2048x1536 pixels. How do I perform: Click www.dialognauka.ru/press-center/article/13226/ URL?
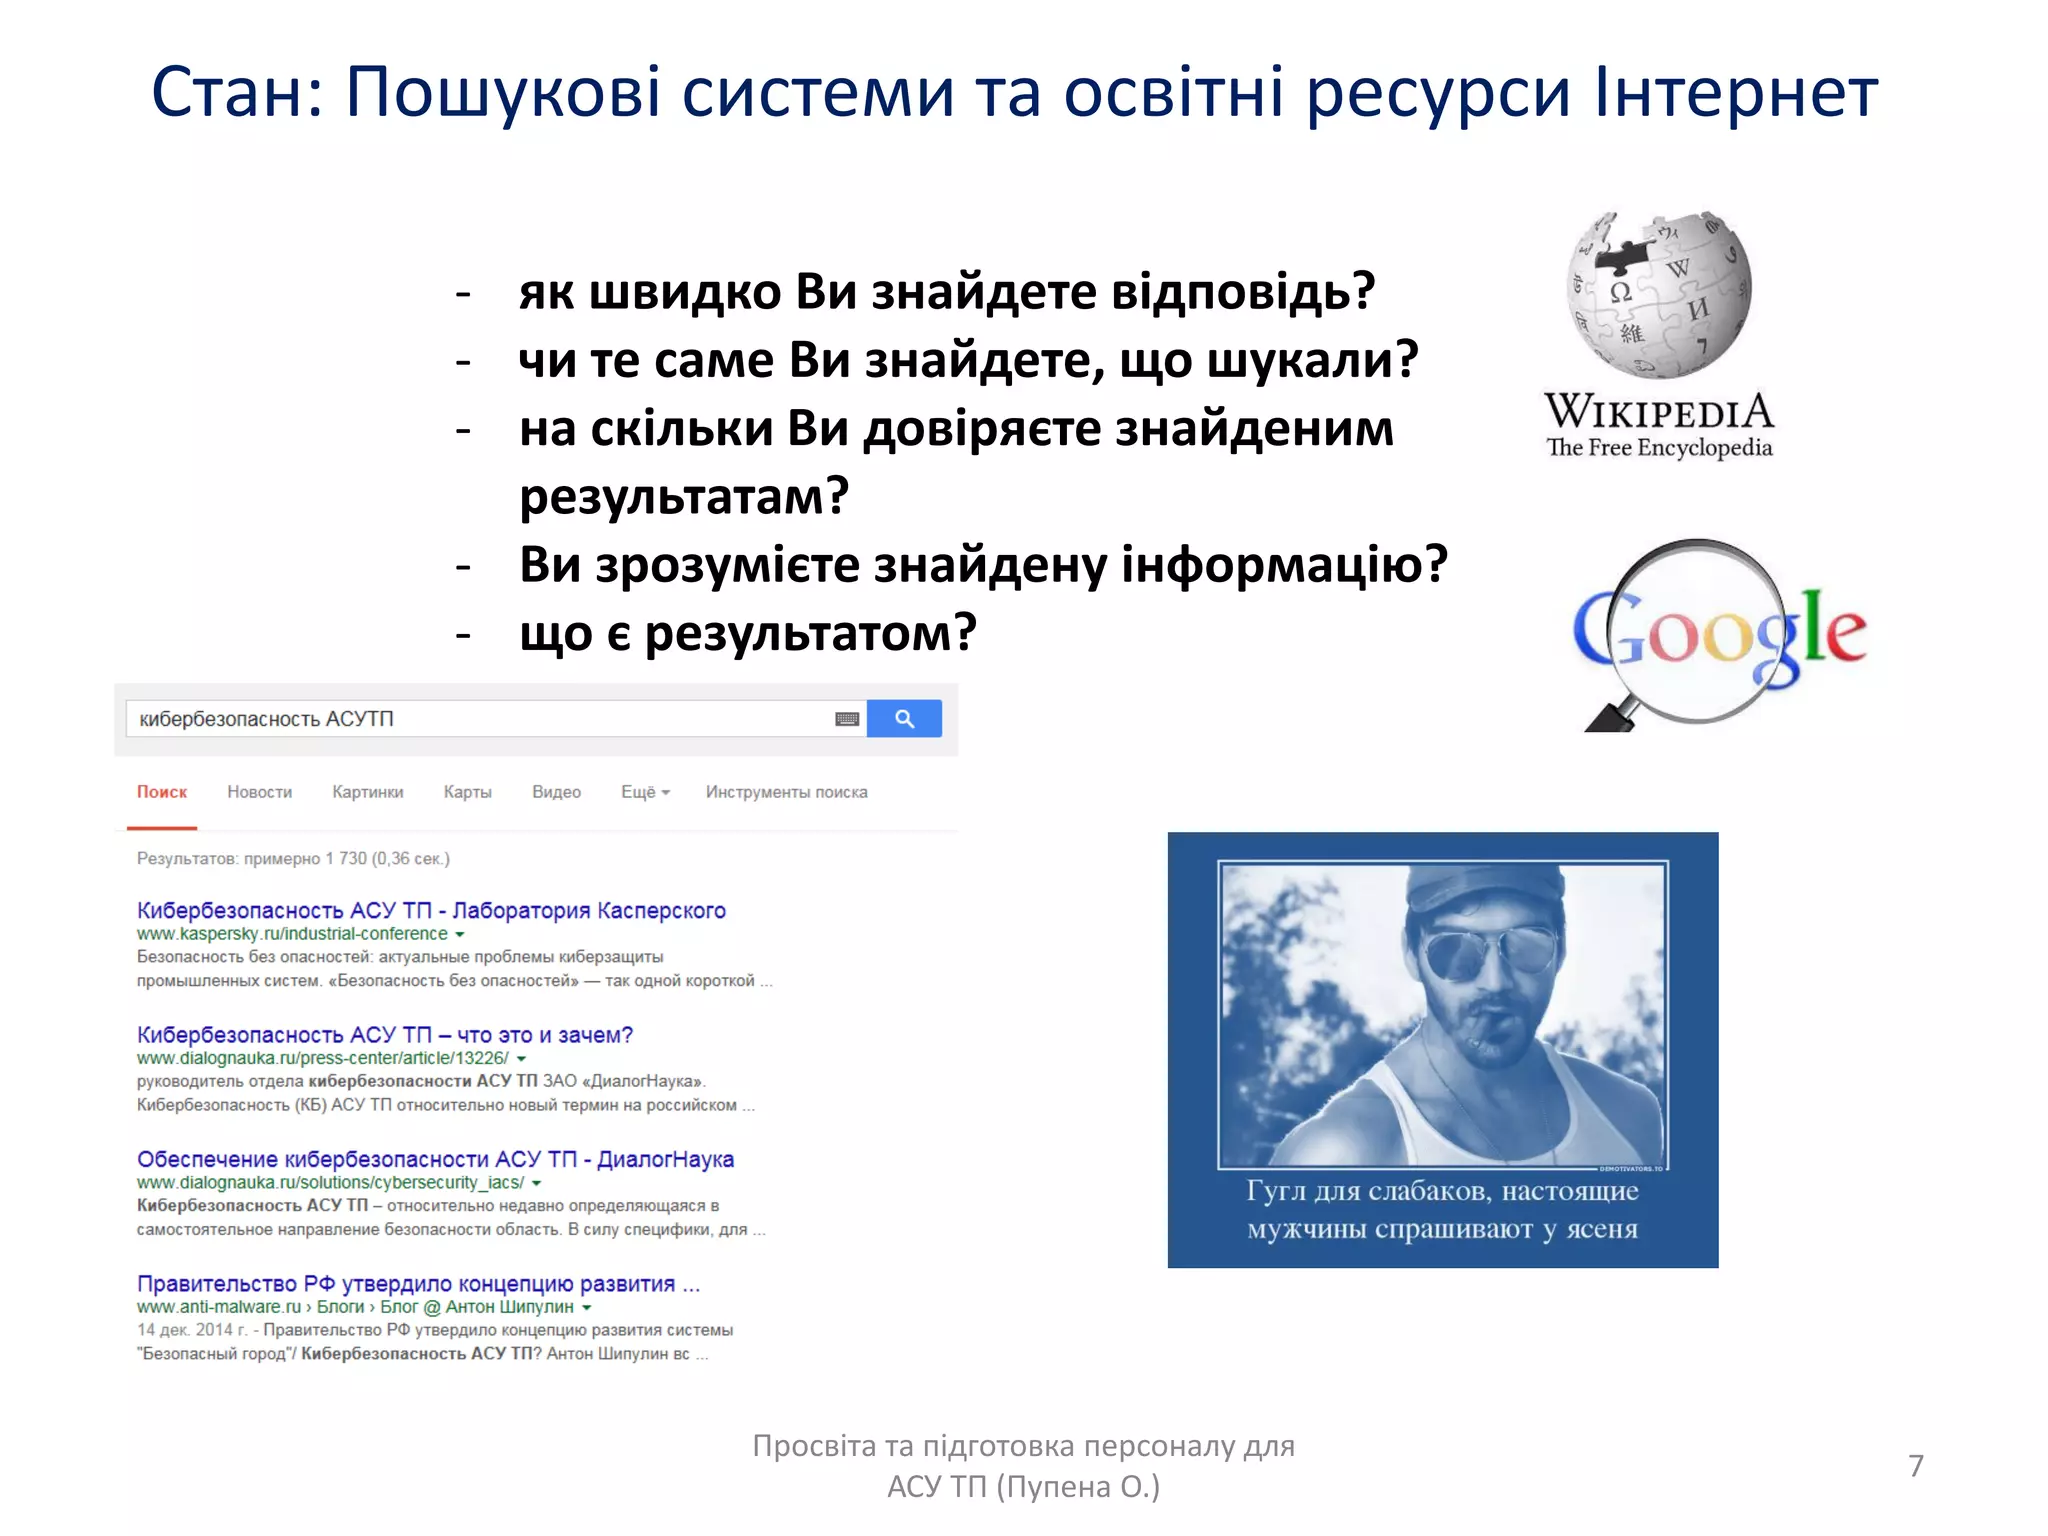(x=323, y=1058)
